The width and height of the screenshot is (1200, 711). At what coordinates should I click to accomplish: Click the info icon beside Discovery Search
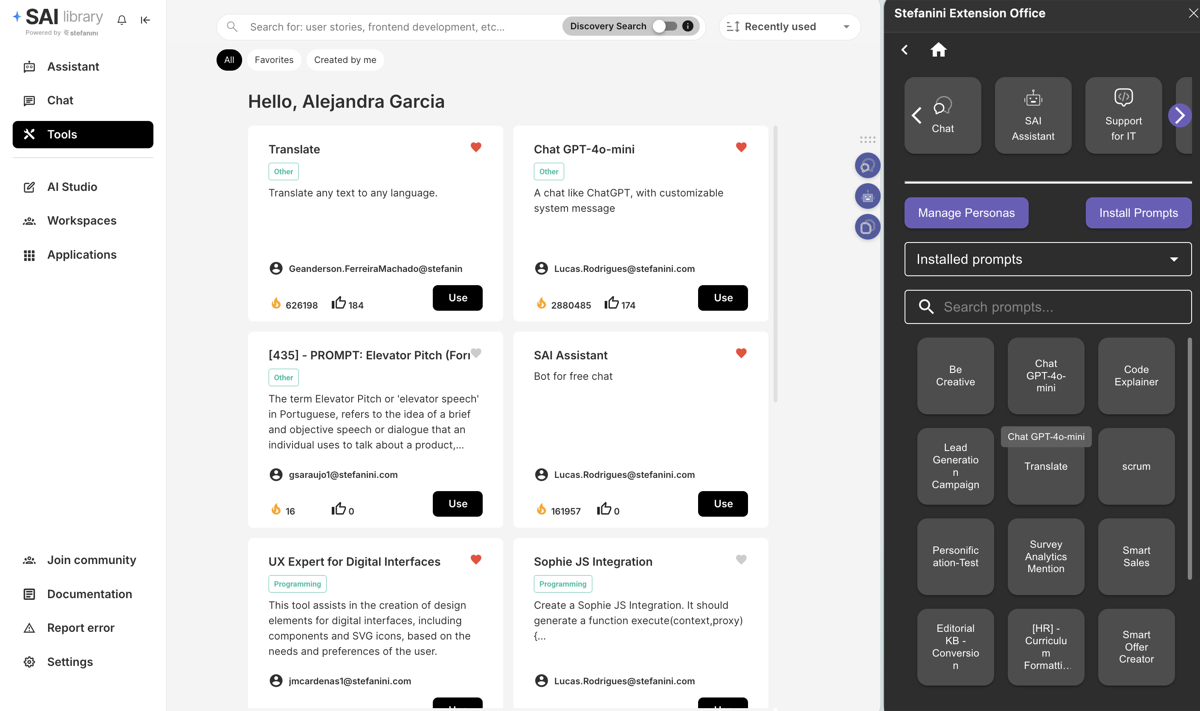pyautogui.click(x=688, y=26)
